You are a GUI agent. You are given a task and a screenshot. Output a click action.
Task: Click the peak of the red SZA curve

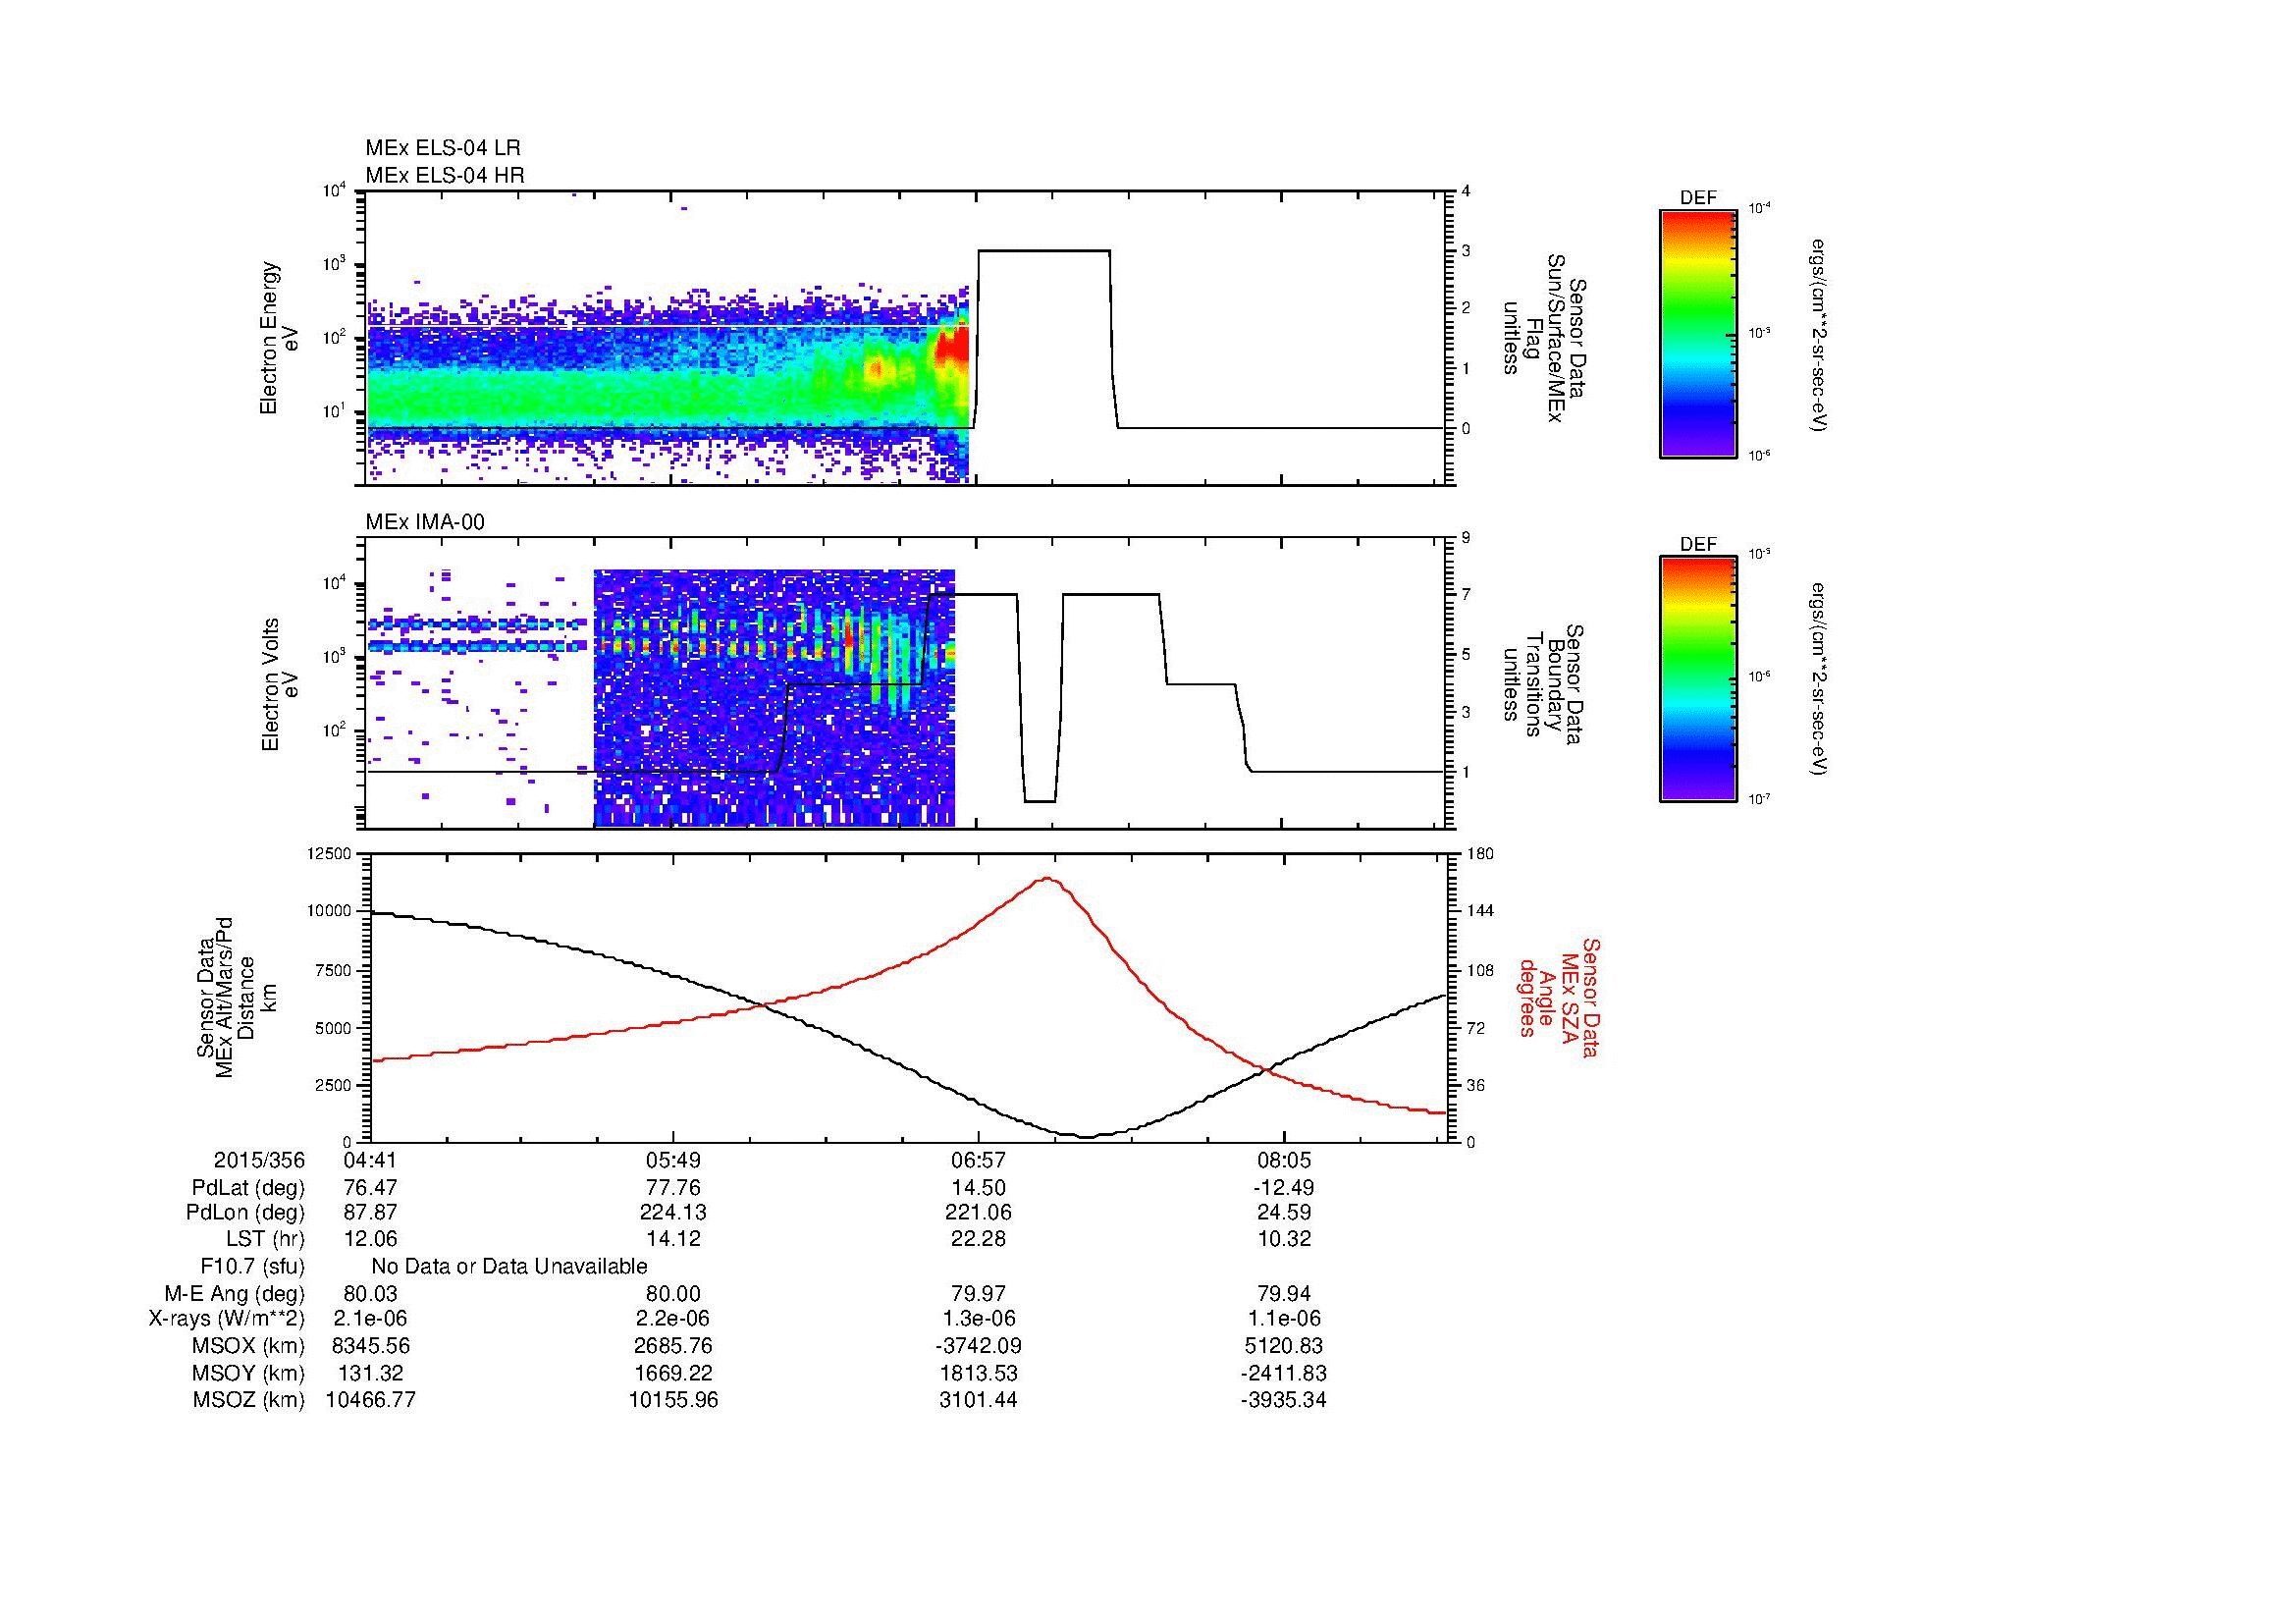point(1046,879)
